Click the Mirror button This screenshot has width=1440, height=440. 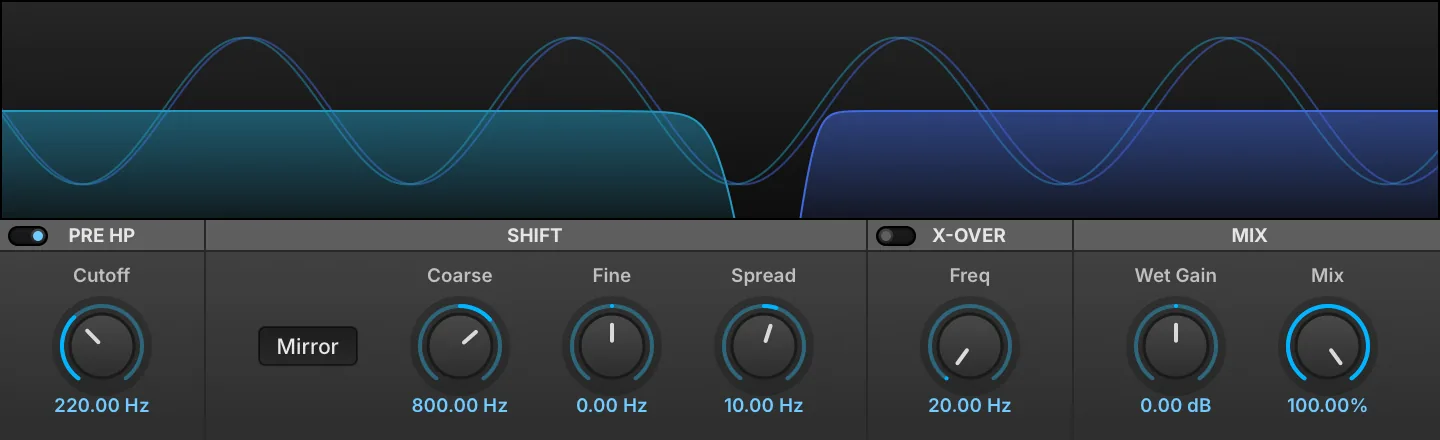click(308, 346)
